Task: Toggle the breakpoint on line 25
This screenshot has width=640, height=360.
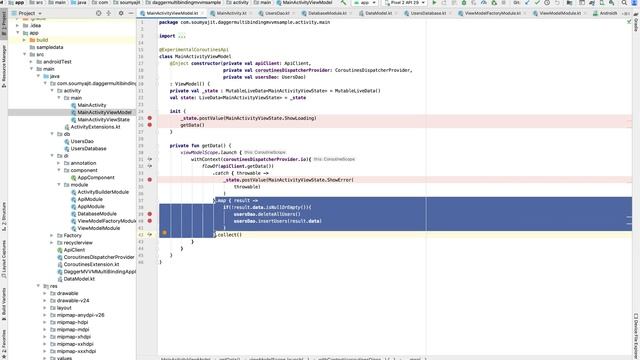Action: [150, 118]
